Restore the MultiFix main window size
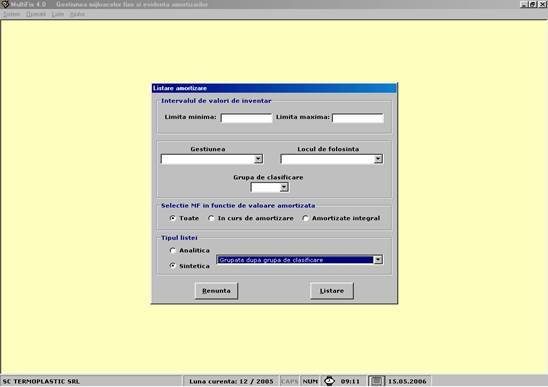This screenshot has width=548, height=387. click(533, 4)
